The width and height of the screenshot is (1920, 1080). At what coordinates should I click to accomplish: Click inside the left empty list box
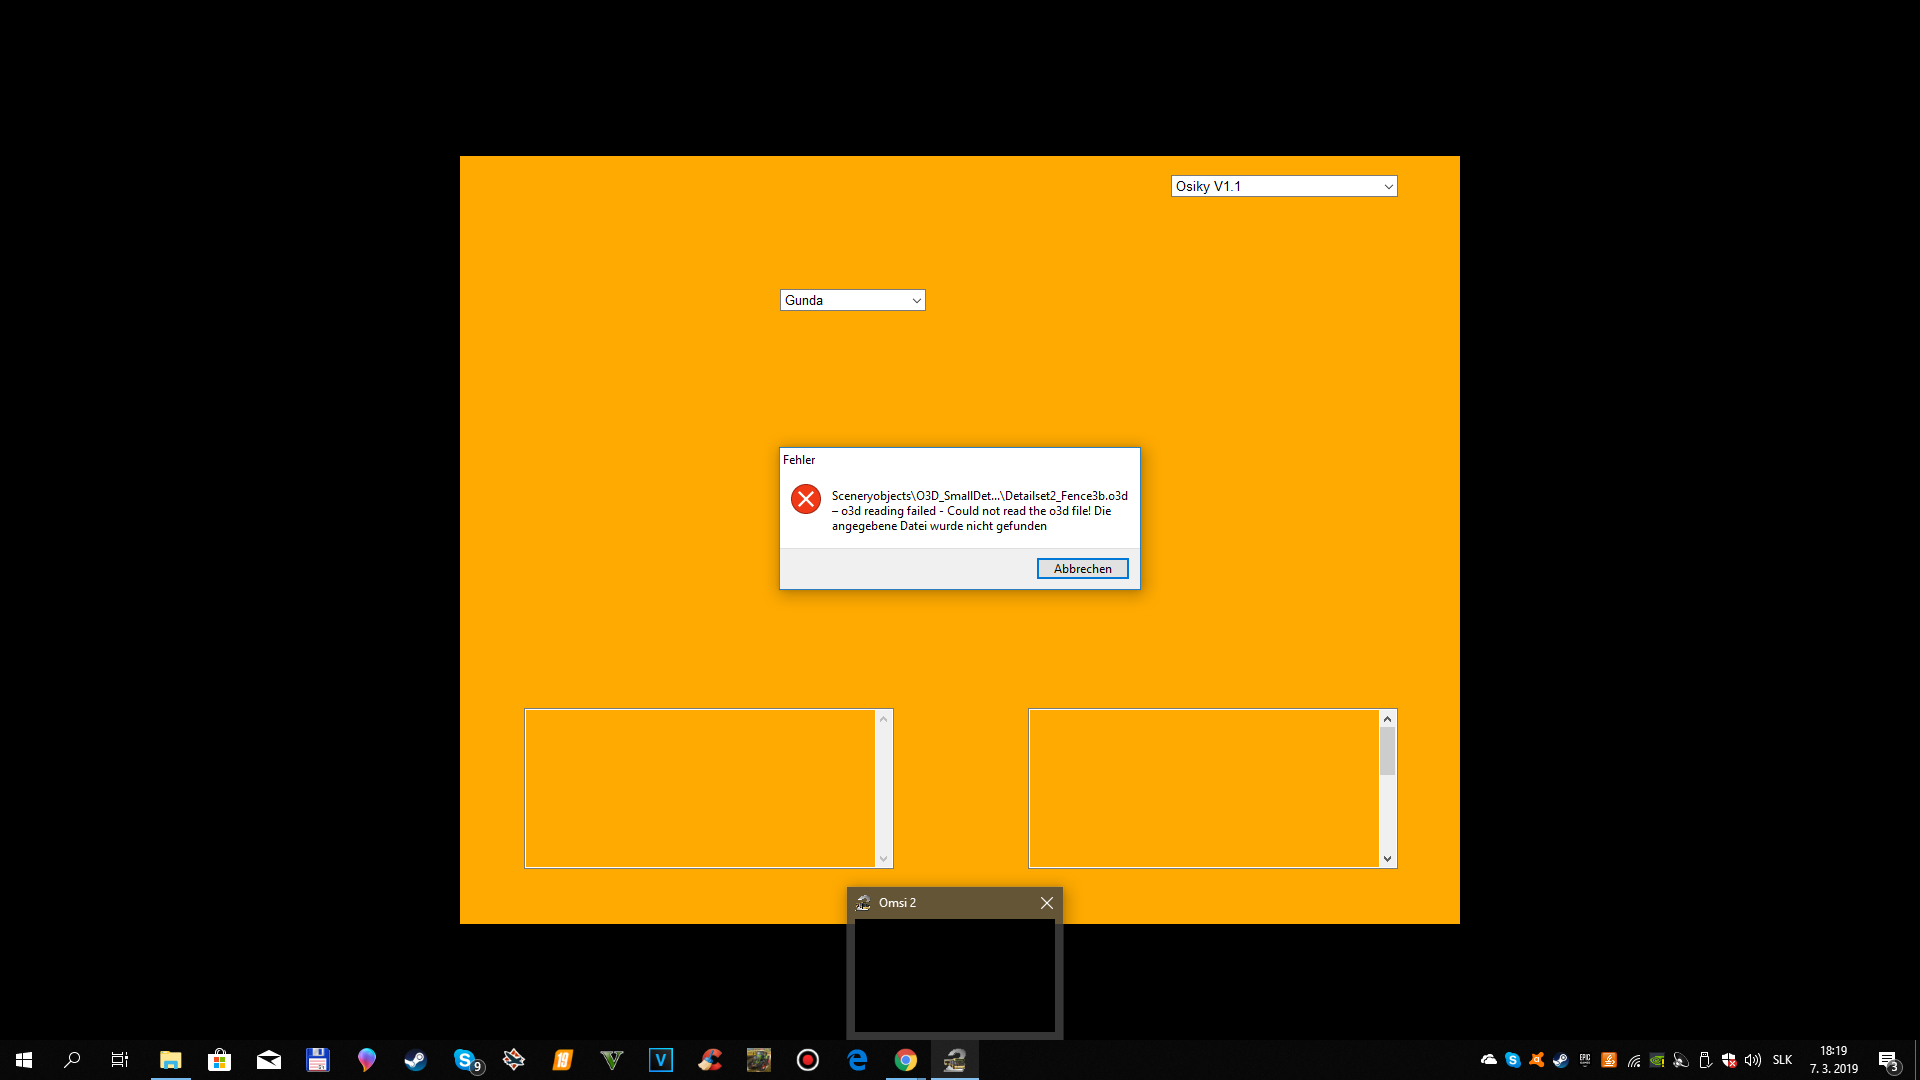700,788
